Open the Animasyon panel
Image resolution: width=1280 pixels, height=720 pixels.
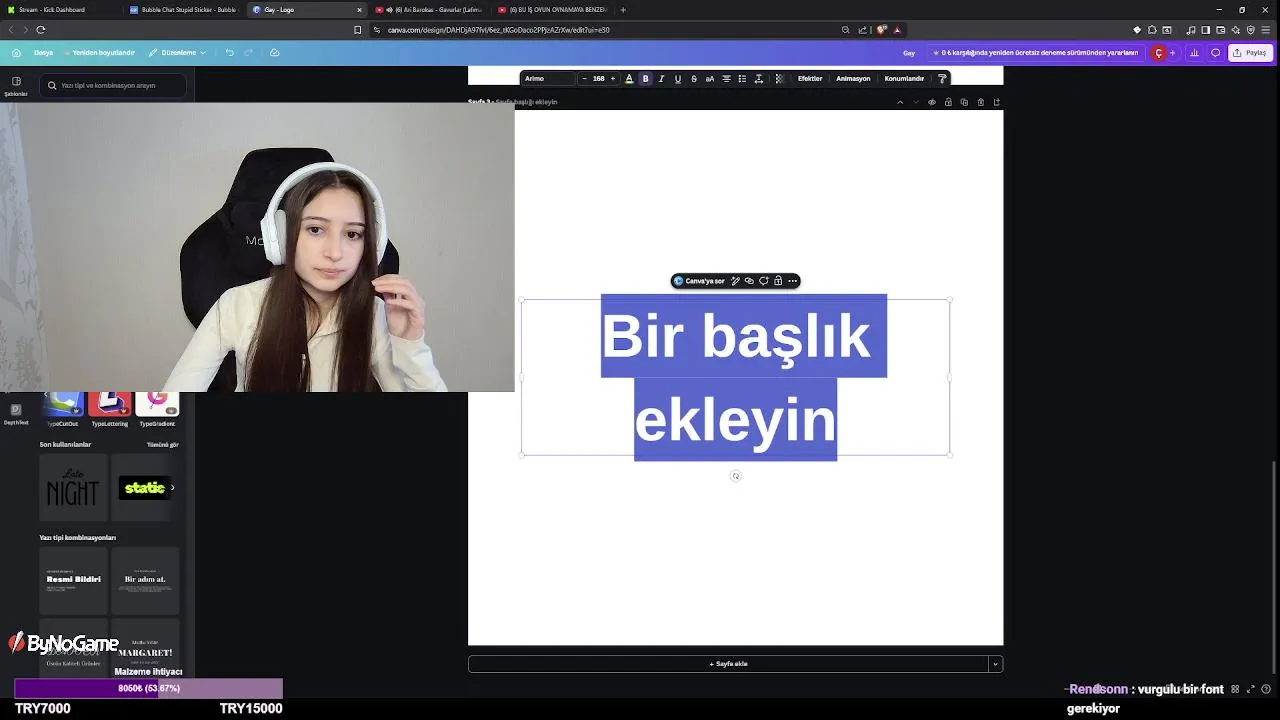[x=853, y=79]
